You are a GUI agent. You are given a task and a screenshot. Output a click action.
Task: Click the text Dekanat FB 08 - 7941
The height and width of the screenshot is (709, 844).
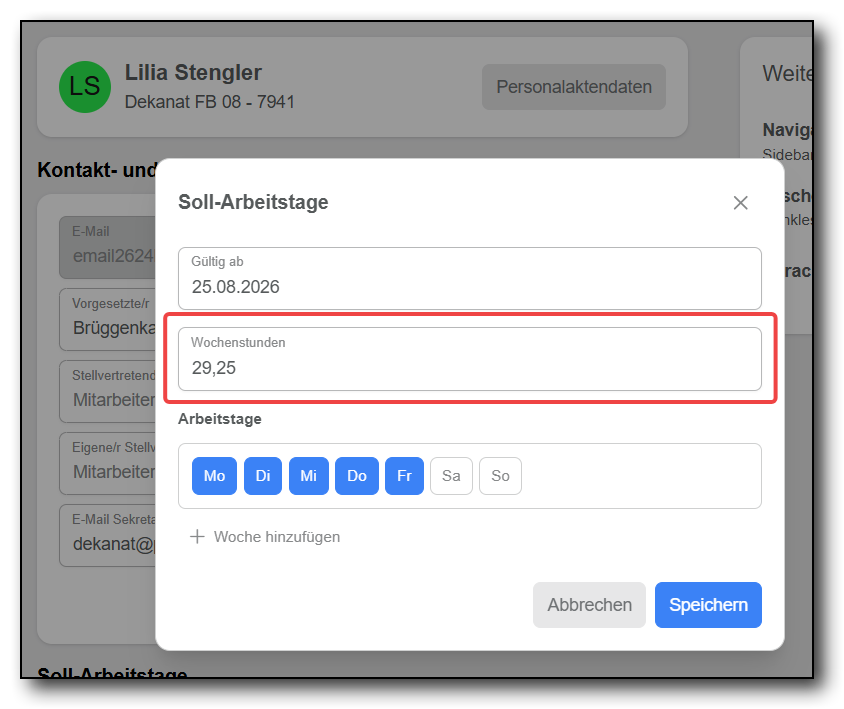(210, 102)
